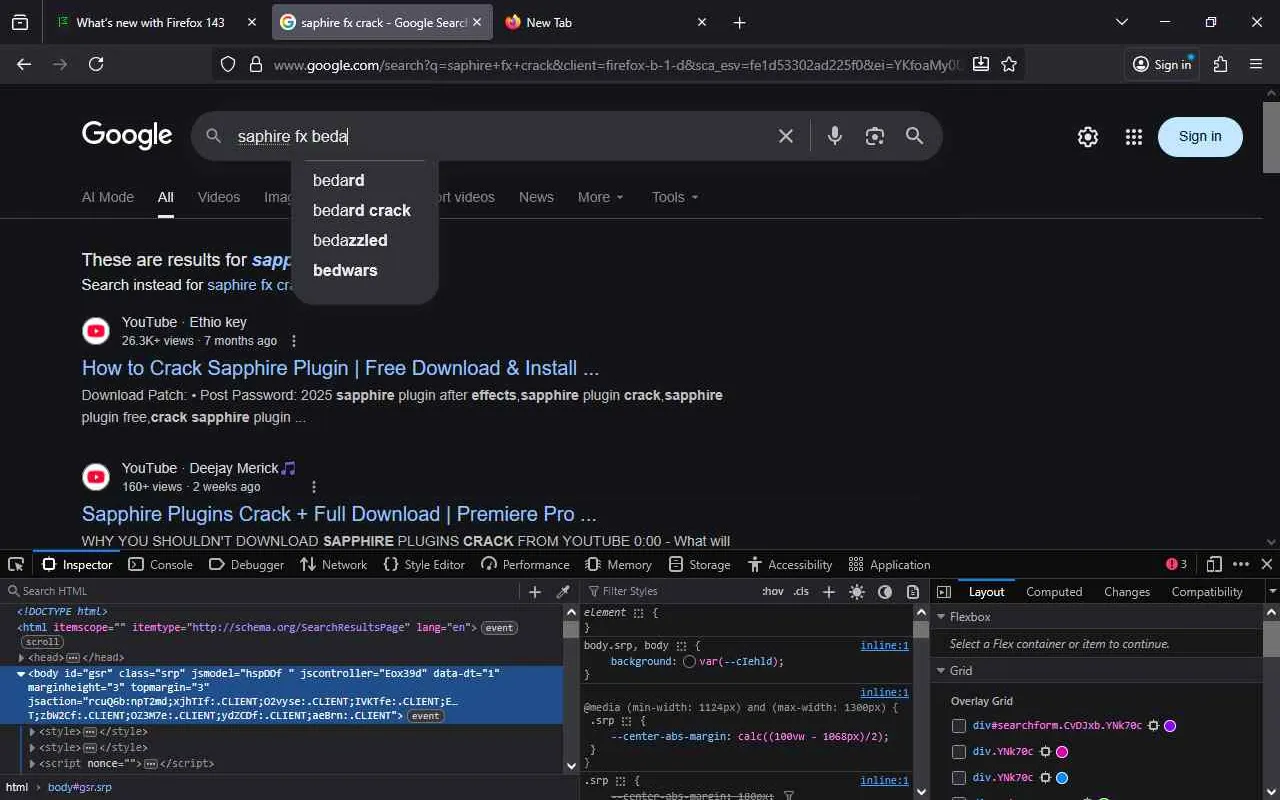Open the pink grid overlay color swatch
This screenshot has height=800, width=1280.
pyautogui.click(x=1062, y=752)
